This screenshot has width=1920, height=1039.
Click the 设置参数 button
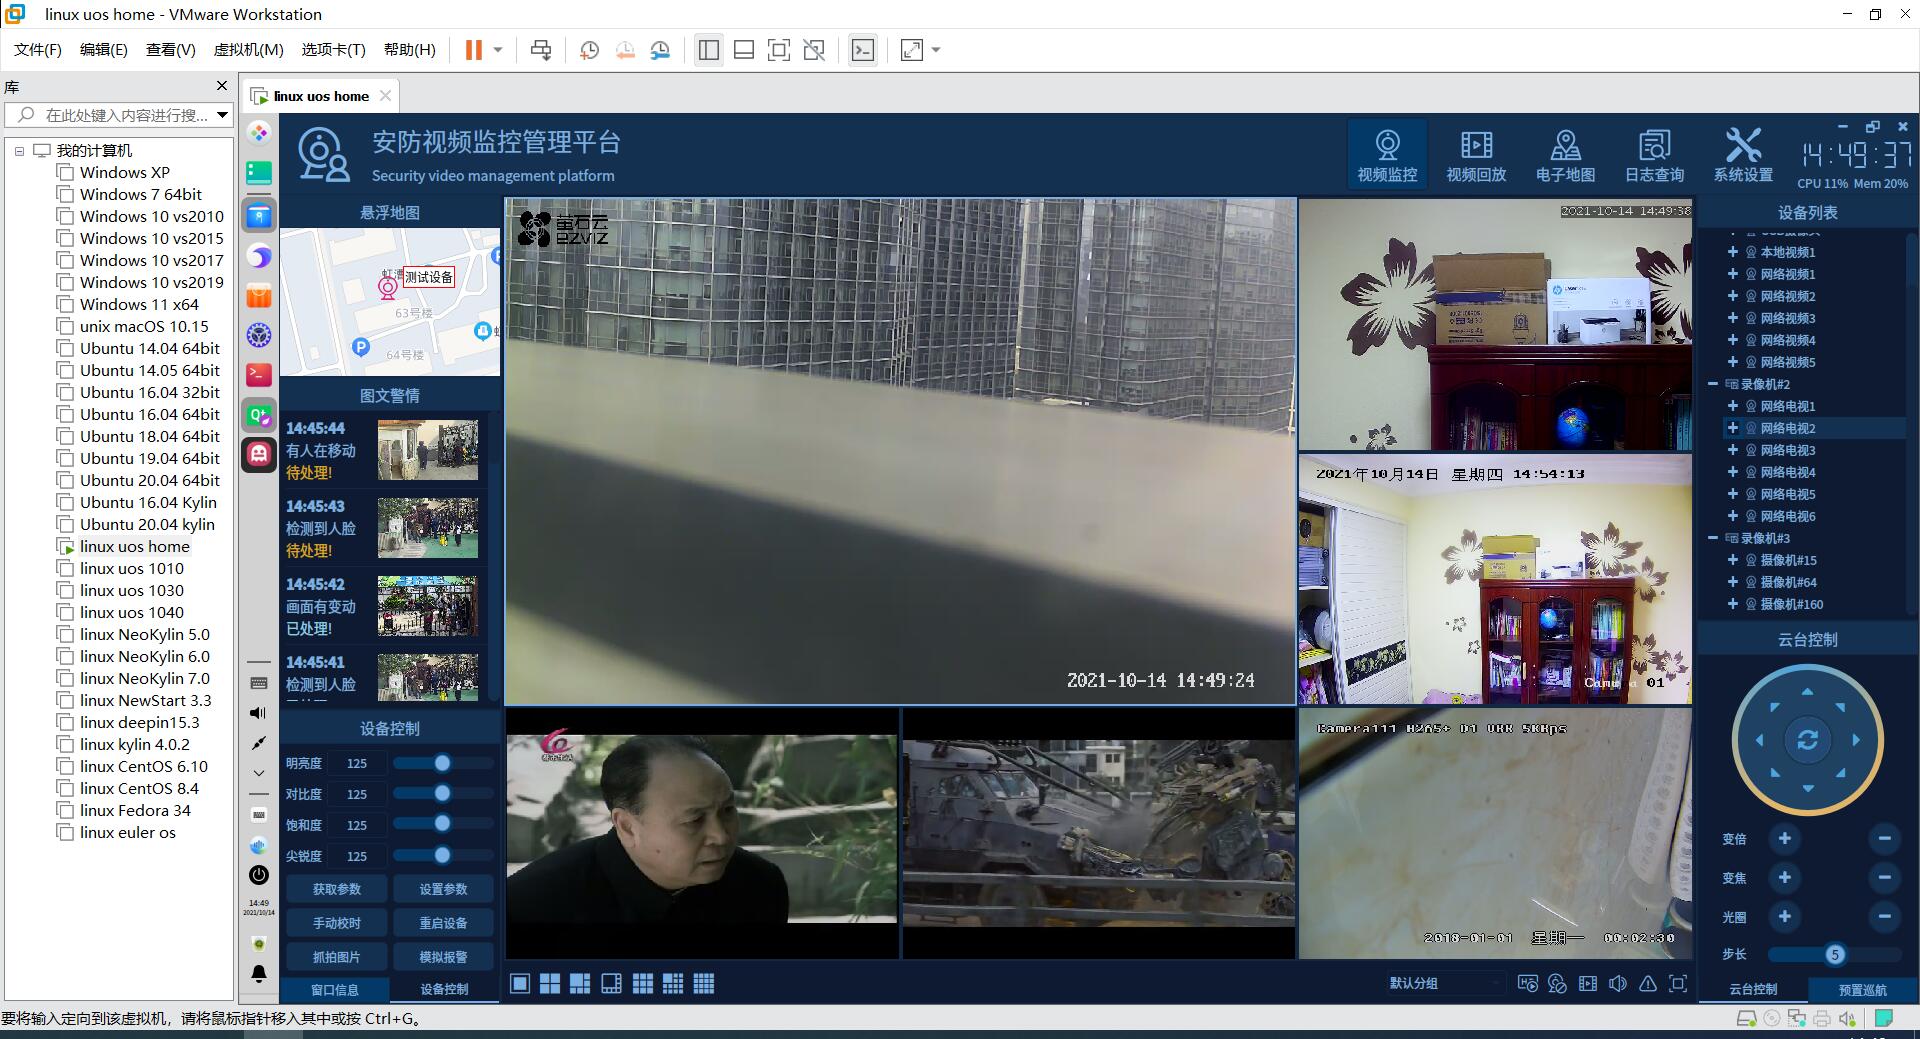click(443, 889)
